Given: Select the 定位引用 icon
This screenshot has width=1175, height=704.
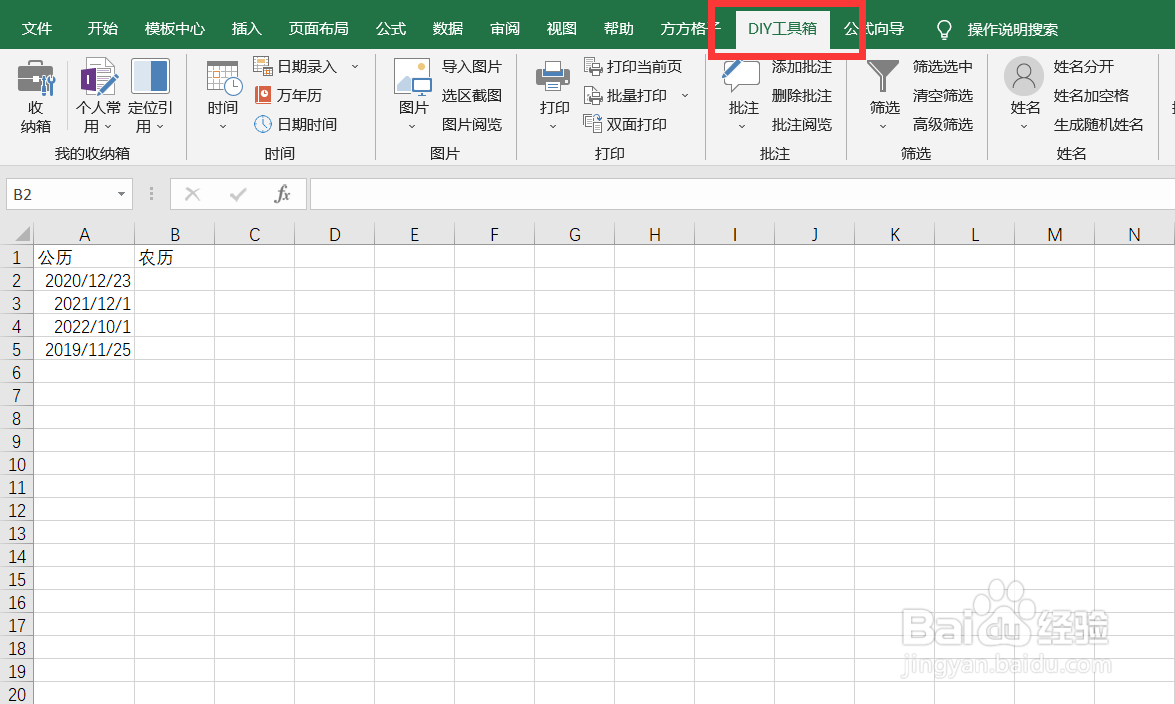Looking at the screenshot, I should 150,76.
